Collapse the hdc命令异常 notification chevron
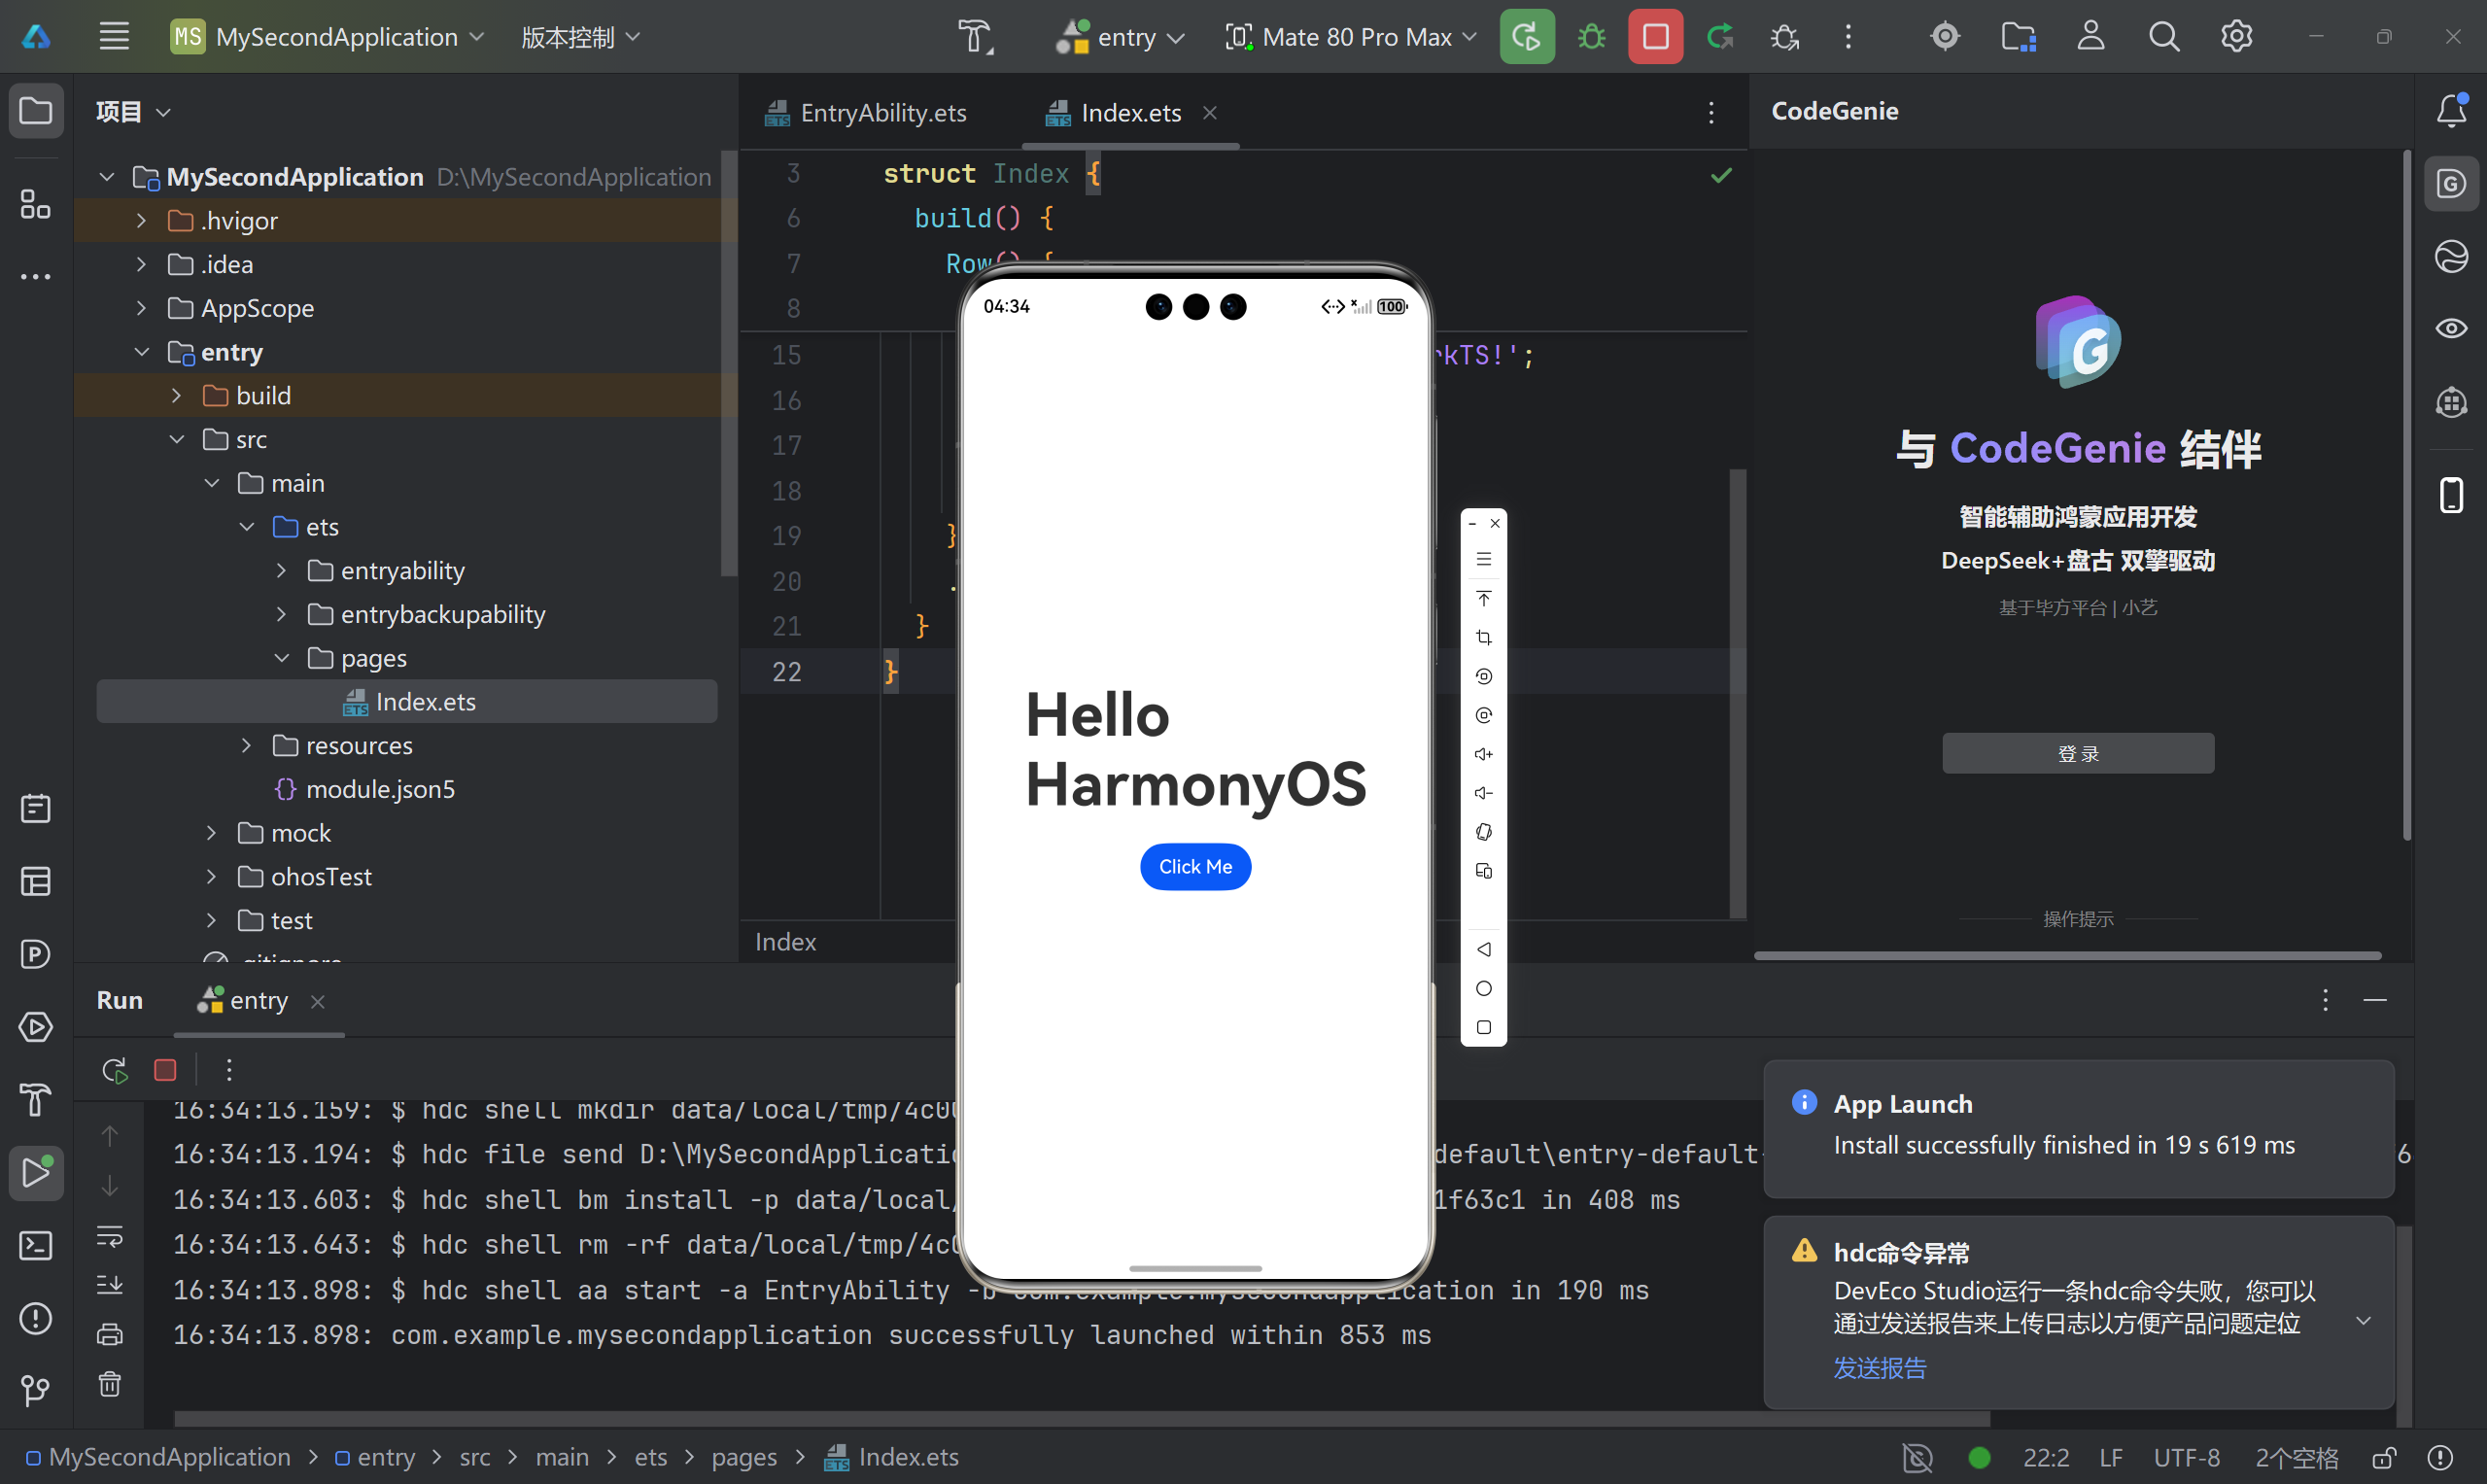Viewport: 2487px width, 1484px height. pos(2364,1321)
